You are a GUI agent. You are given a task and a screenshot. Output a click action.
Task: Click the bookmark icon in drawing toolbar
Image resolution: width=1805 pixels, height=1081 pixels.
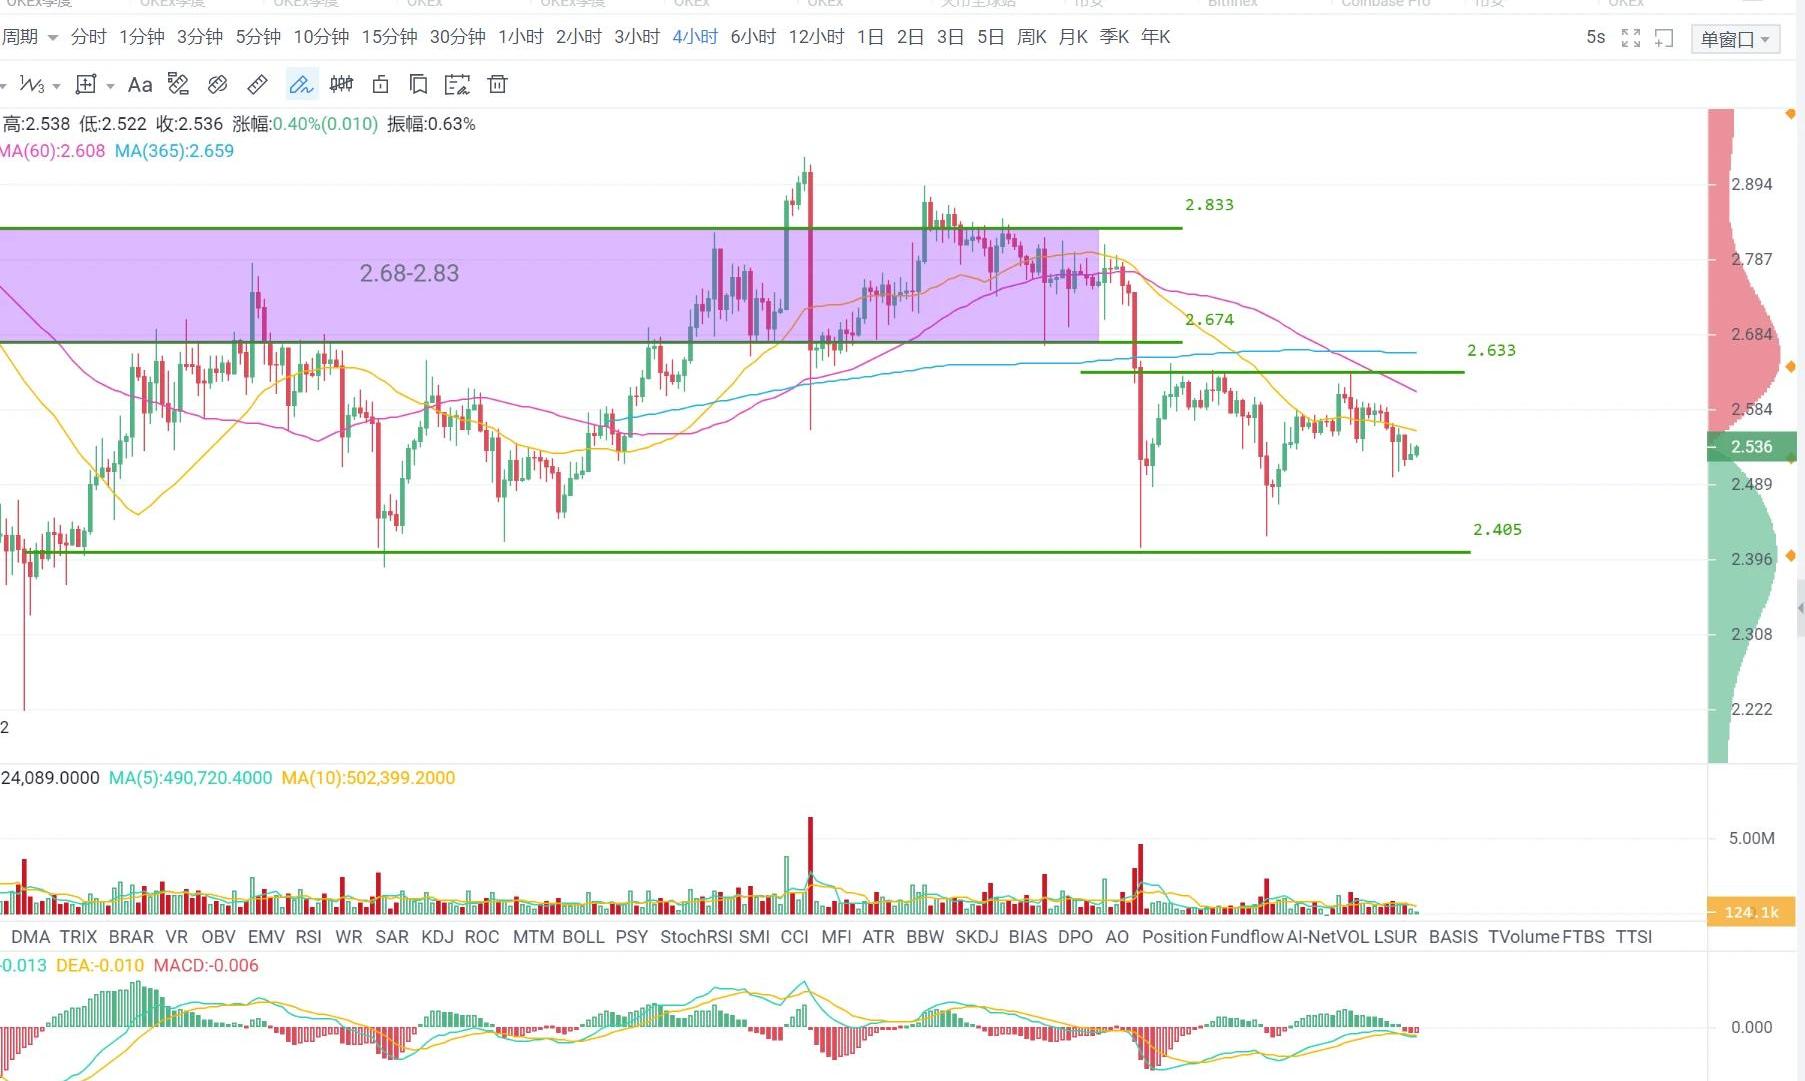point(419,85)
